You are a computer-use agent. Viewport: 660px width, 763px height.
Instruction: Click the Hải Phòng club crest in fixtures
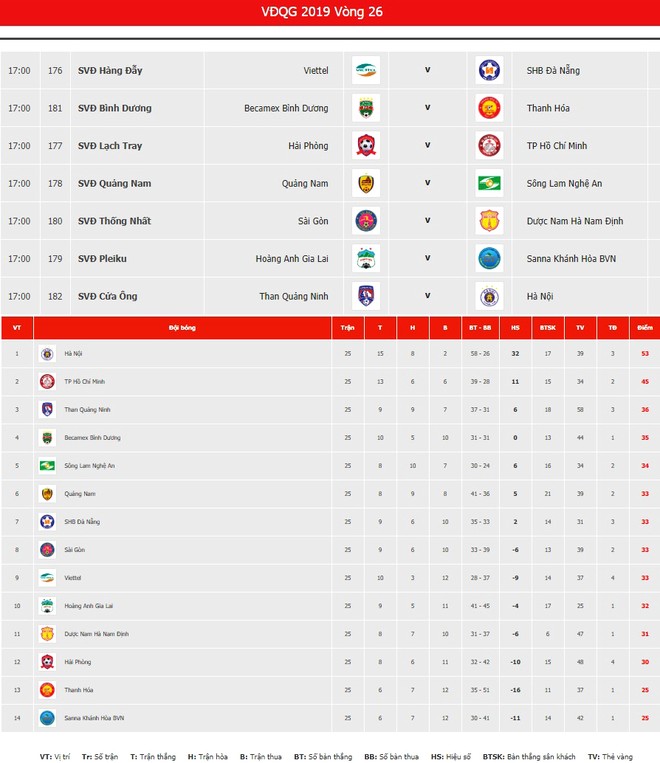coord(366,145)
